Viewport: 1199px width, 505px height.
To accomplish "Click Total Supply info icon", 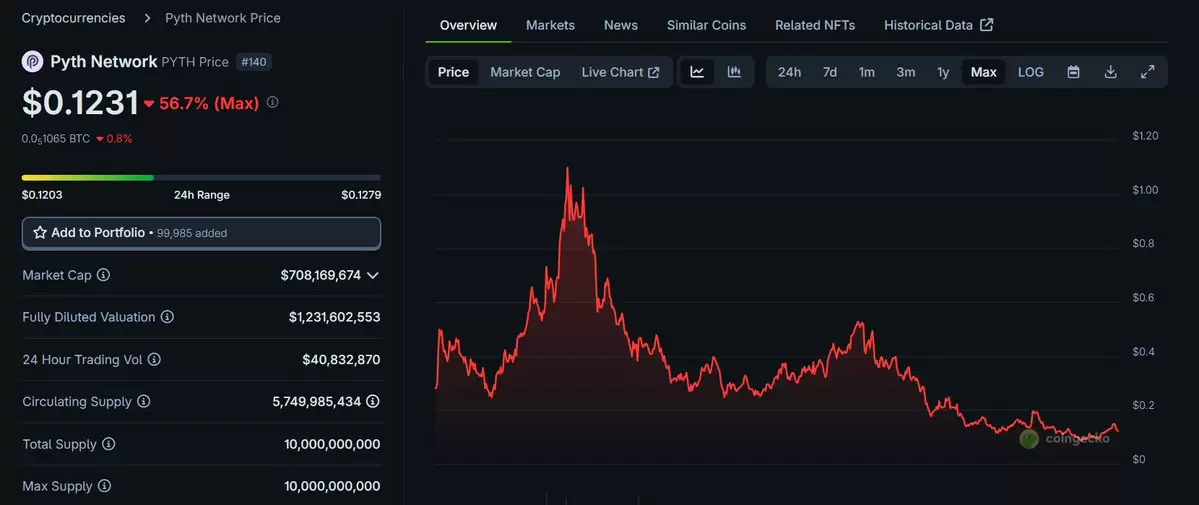I will 109,444.
